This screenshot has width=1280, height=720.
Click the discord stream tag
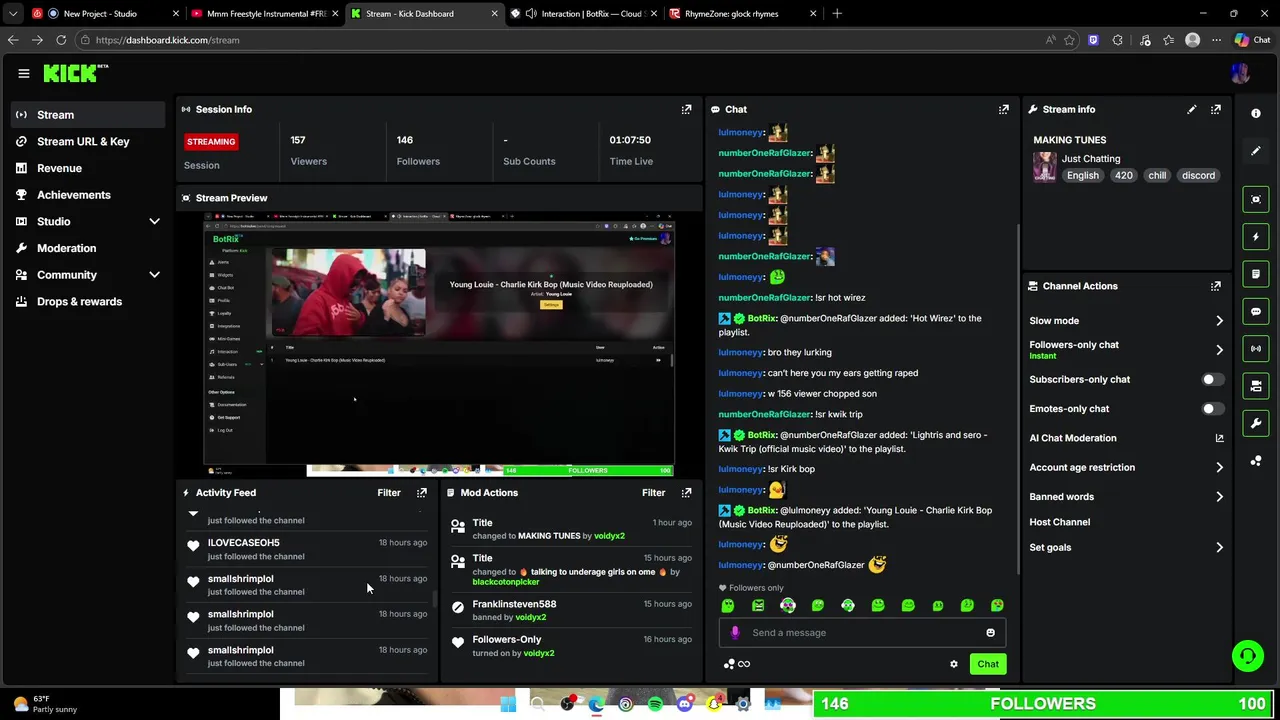click(x=1198, y=175)
